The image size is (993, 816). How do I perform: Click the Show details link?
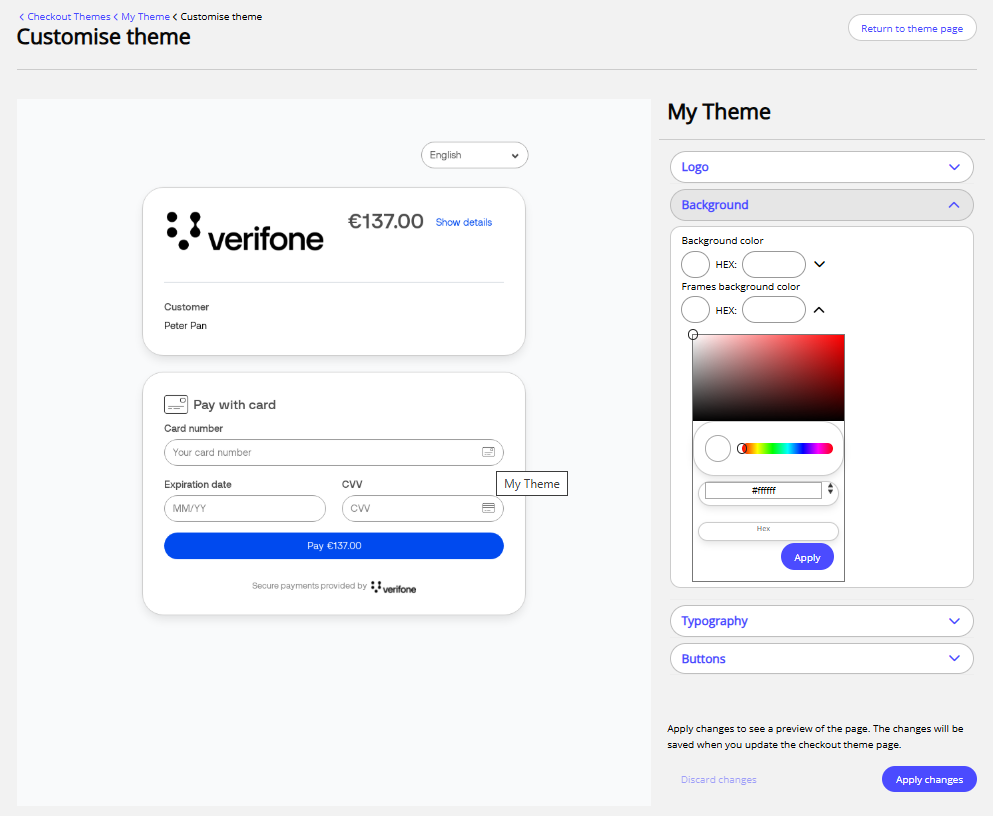[464, 222]
